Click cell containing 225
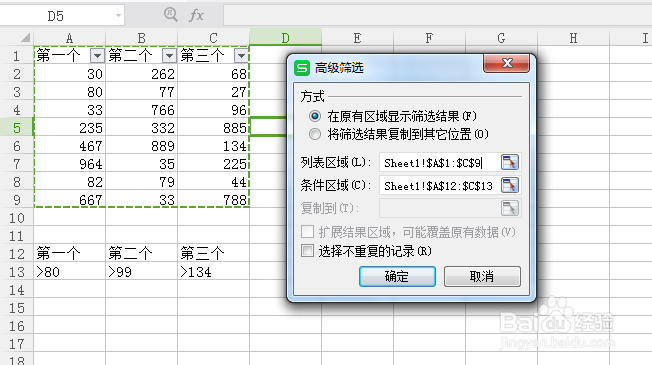 pyautogui.click(x=213, y=163)
